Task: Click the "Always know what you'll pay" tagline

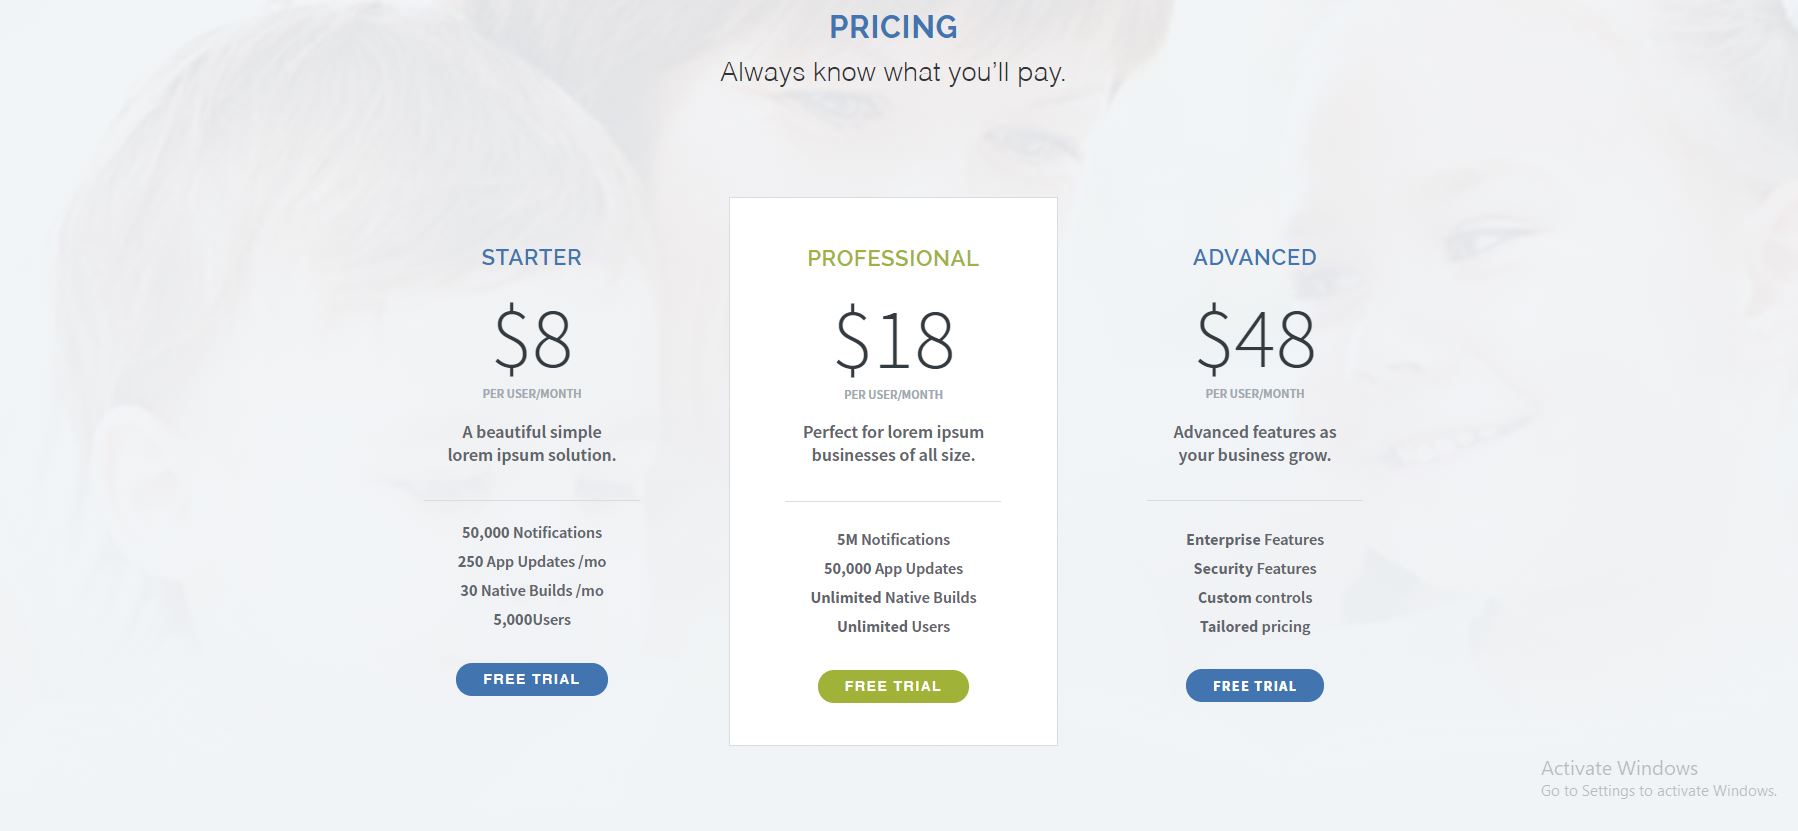Action: click(893, 73)
